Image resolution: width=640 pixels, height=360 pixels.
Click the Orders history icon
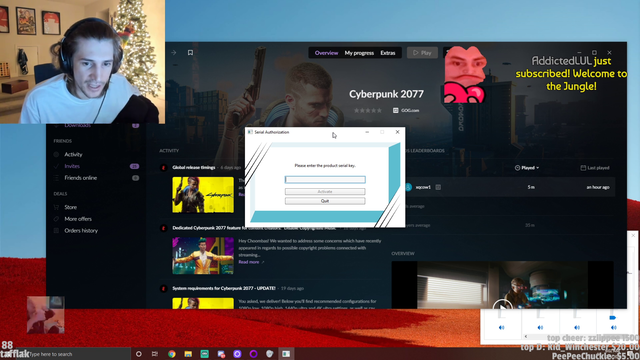coord(56,231)
